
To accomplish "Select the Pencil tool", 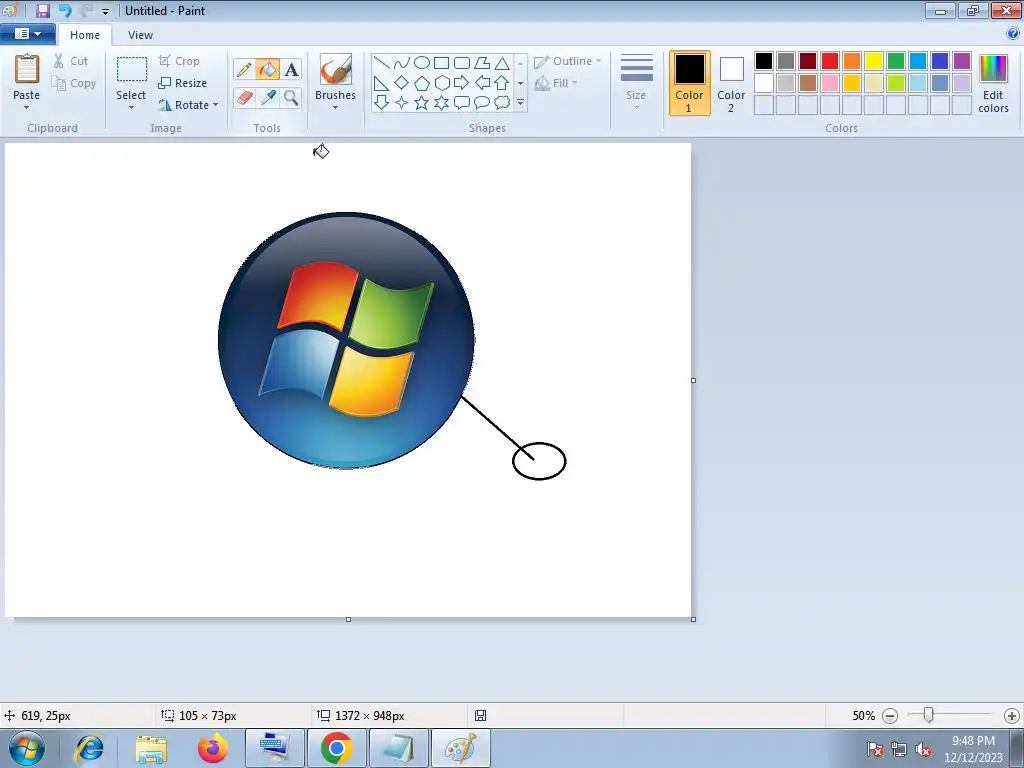I will pyautogui.click(x=244, y=69).
